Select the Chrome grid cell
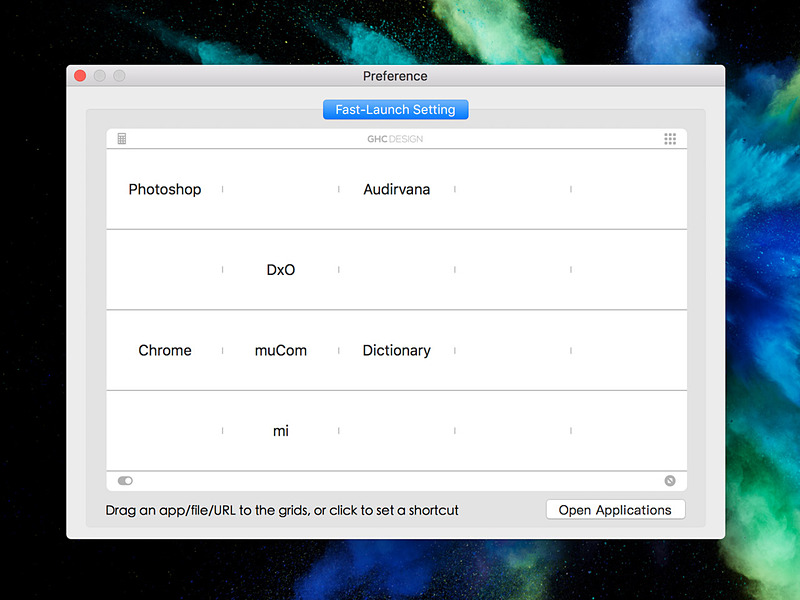This screenshot has height=600, width=800. [165, 351]
